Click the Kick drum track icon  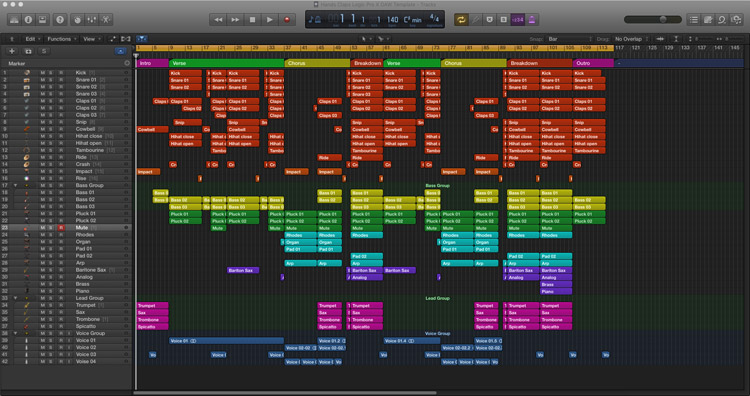[x=27, y=73]
